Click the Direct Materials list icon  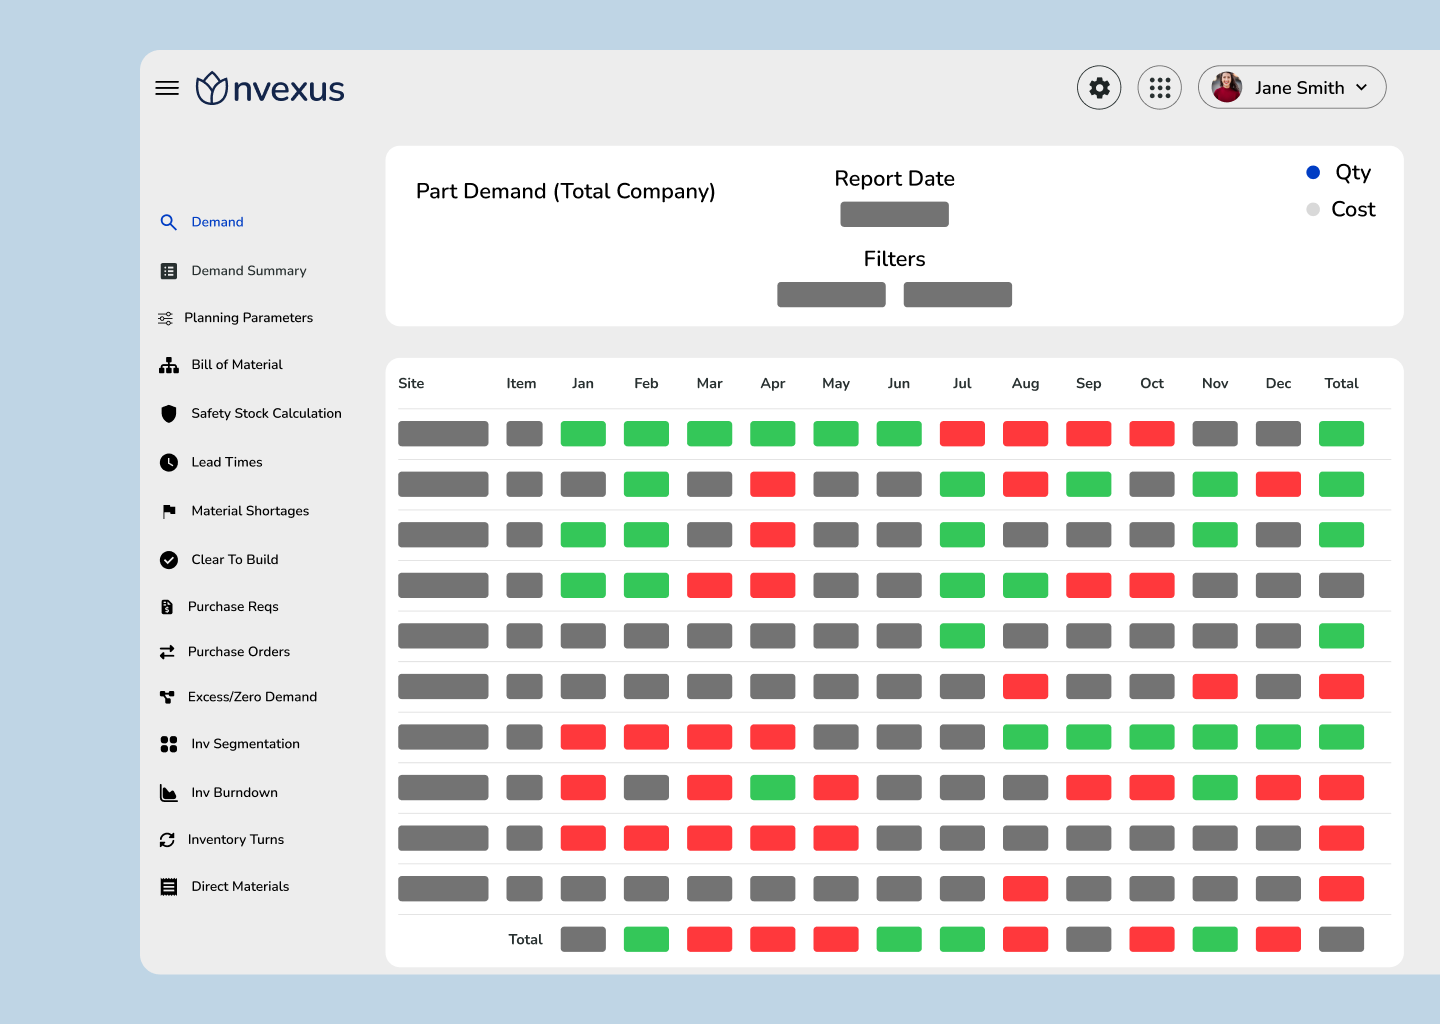coord(169,887)
